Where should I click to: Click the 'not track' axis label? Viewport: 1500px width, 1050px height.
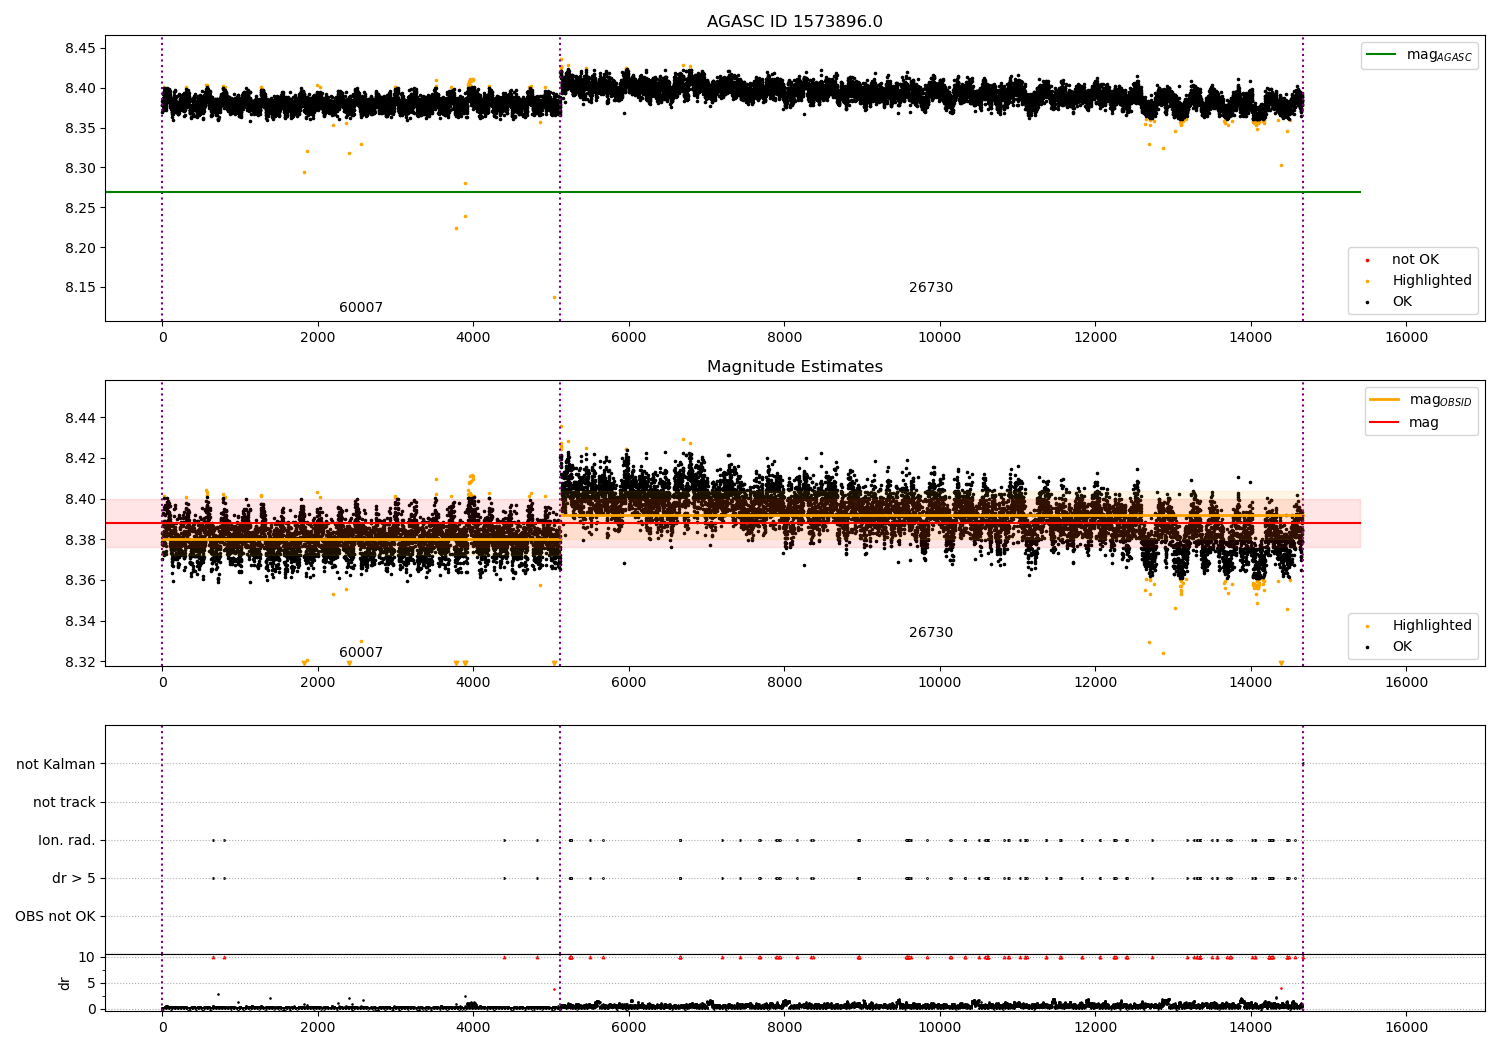pyautogui.click(x=64, y=803)
